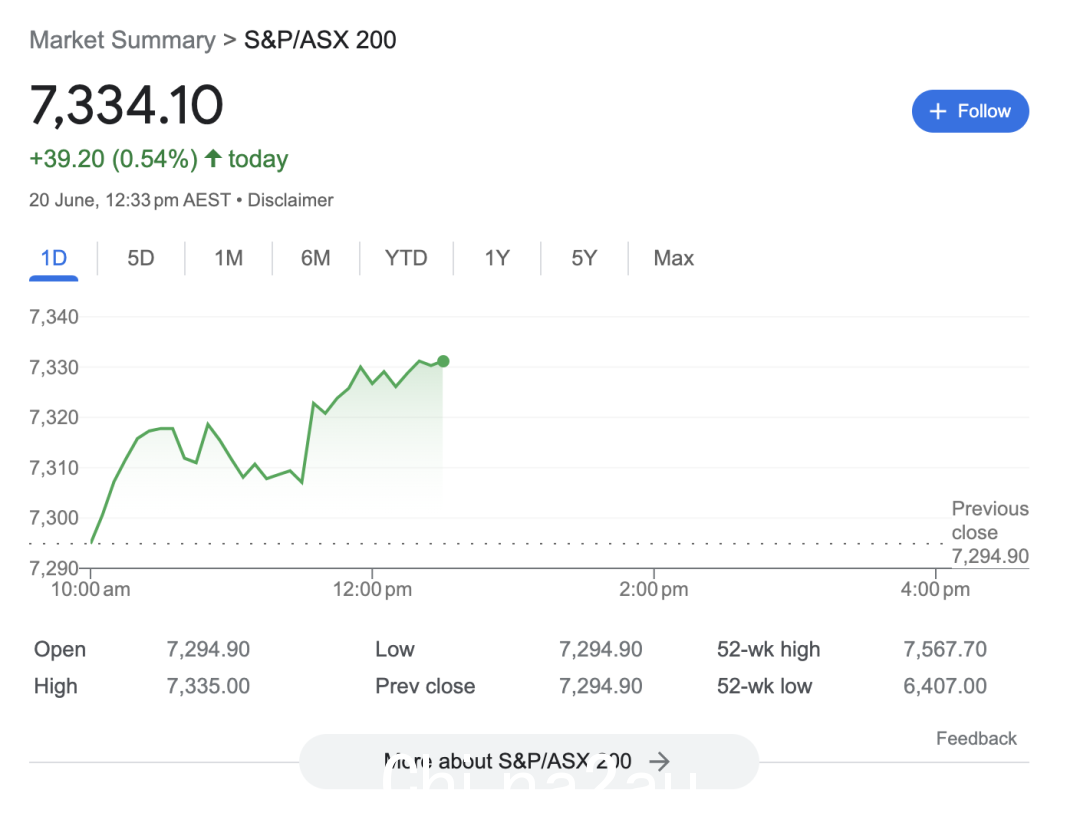Click the Low label in stats table
This screenshot has width=1080, height=813.
coord(395,649)
